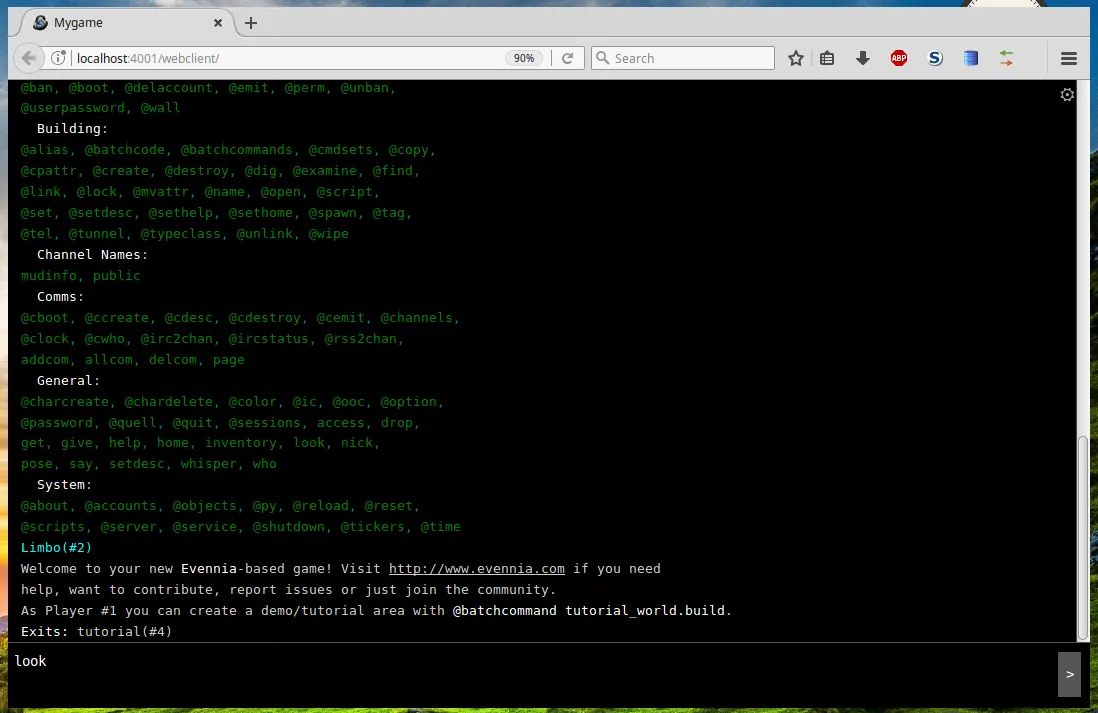Click the 'Channel Names:' heading
Viewport: 1098px width, 713px height.
pos(92,255)
